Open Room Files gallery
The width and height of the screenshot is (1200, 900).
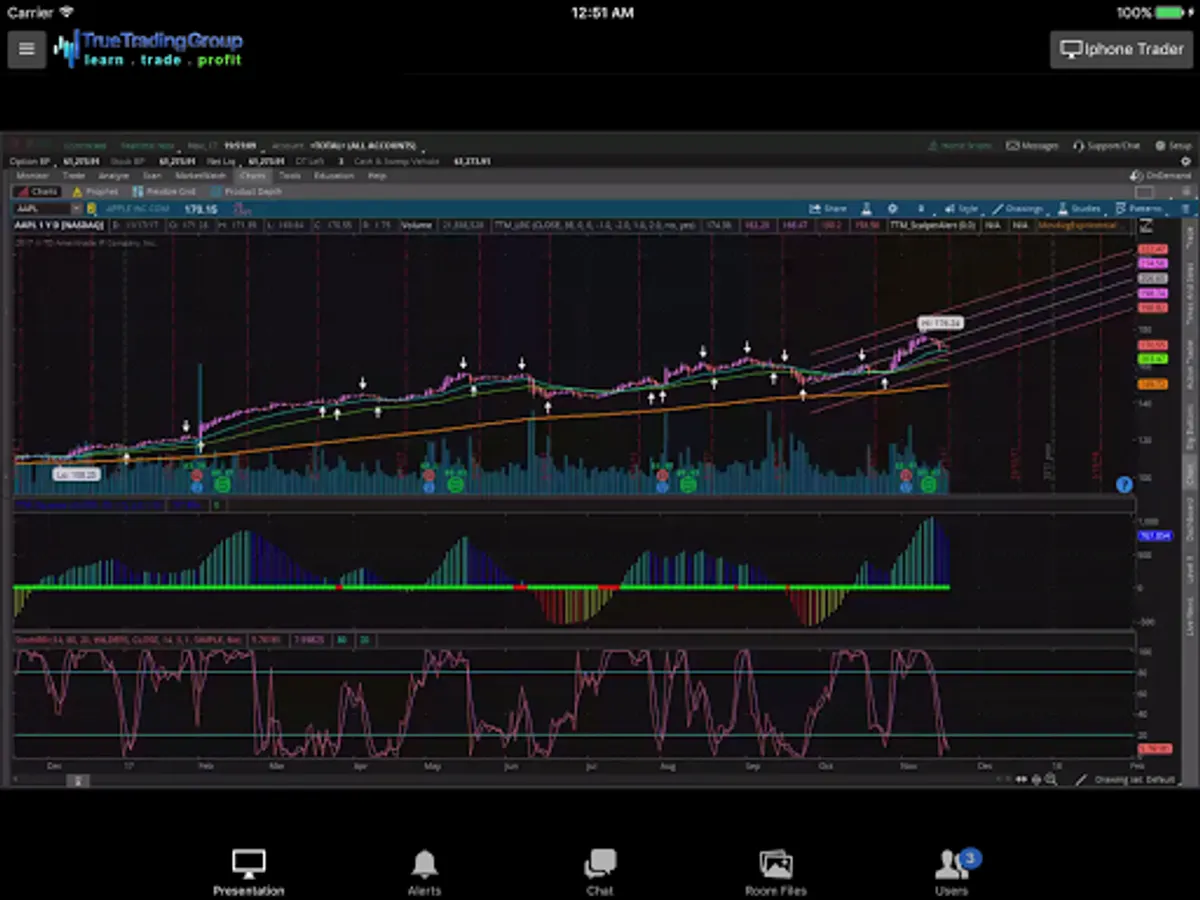tap(775, 864)
